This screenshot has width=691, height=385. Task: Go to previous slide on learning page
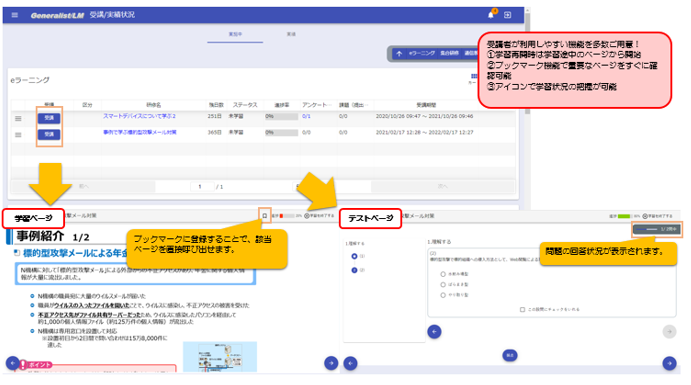(12, 363)
